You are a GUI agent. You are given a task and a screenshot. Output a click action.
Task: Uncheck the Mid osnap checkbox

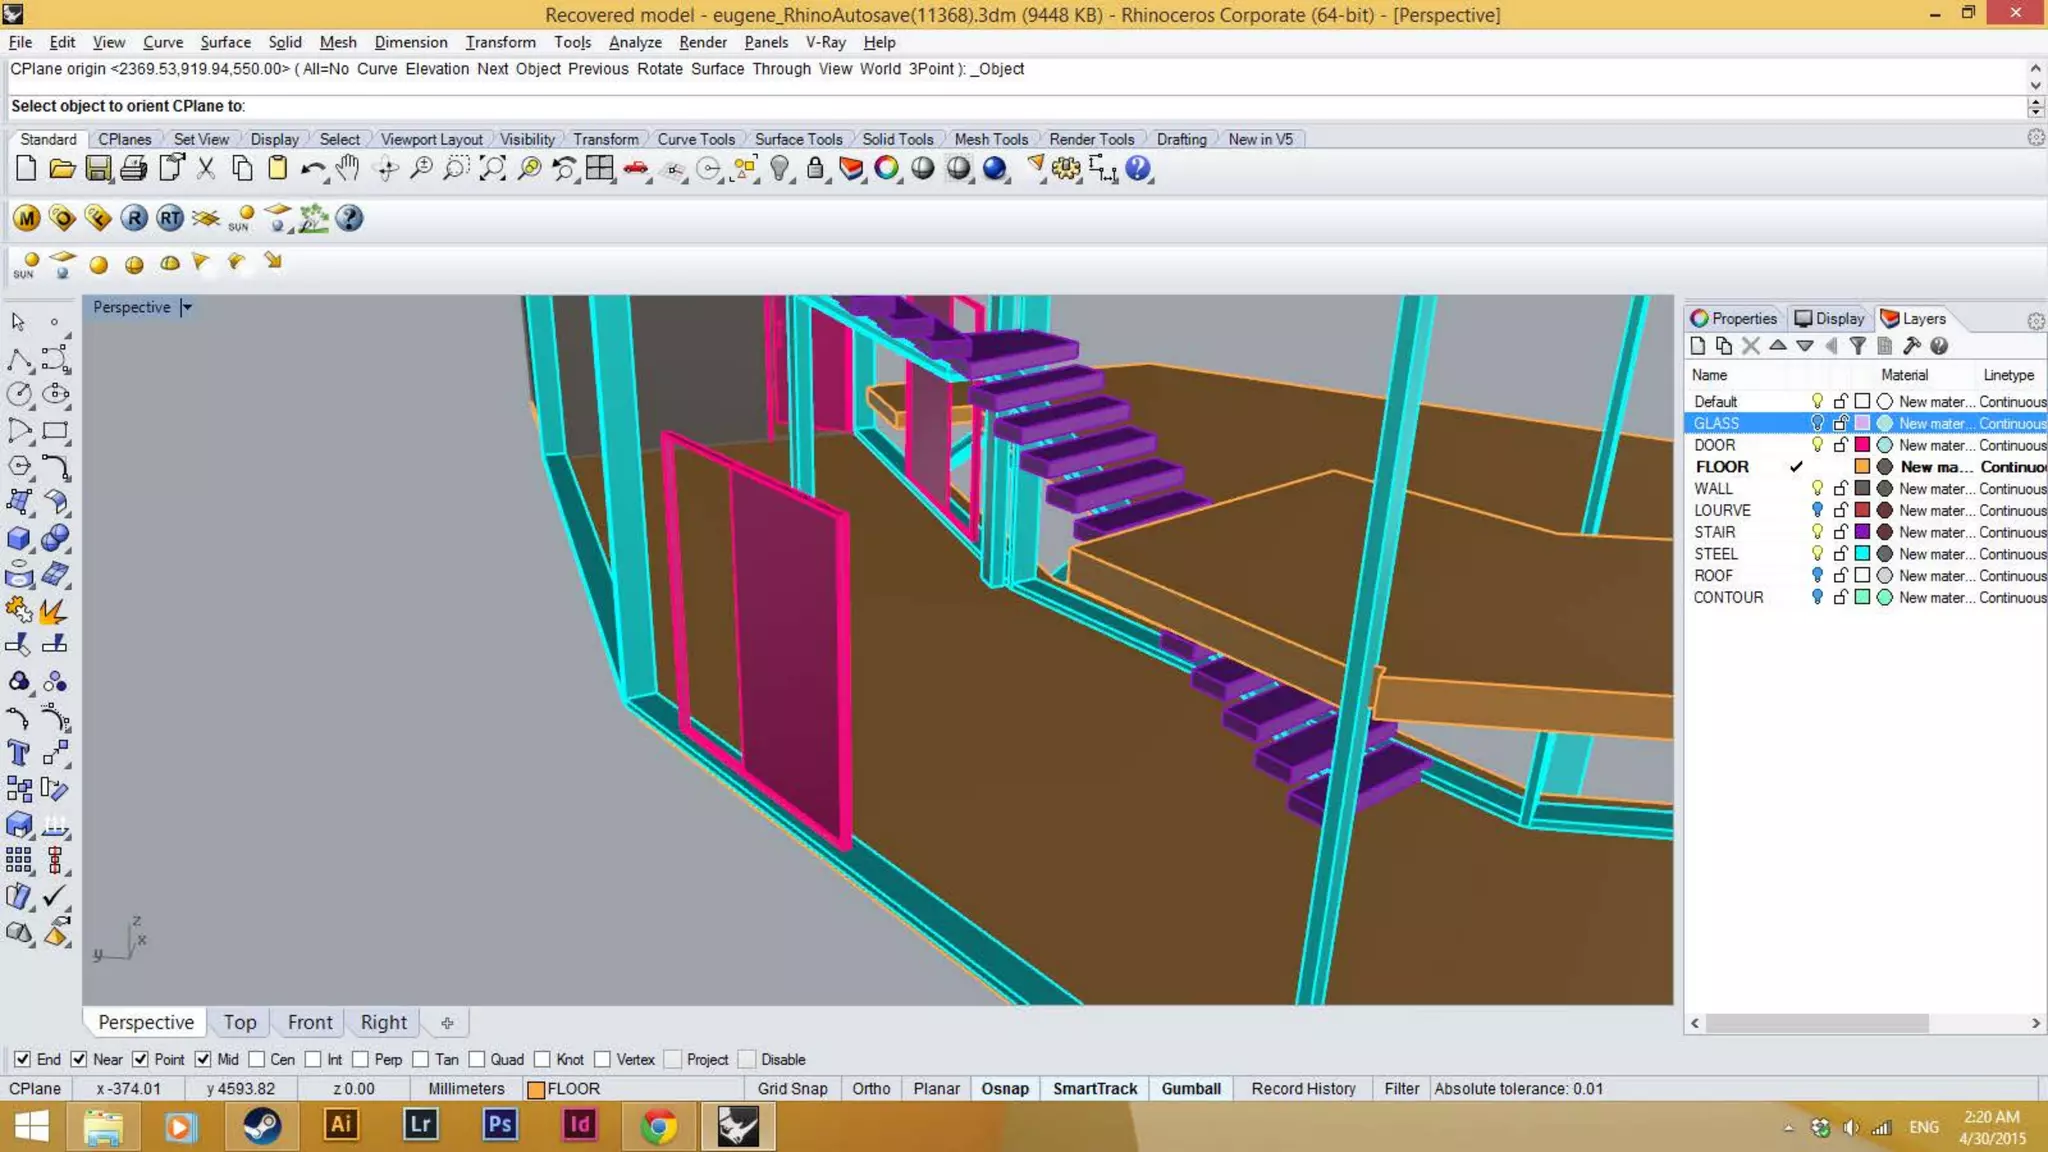(203, 1059)
